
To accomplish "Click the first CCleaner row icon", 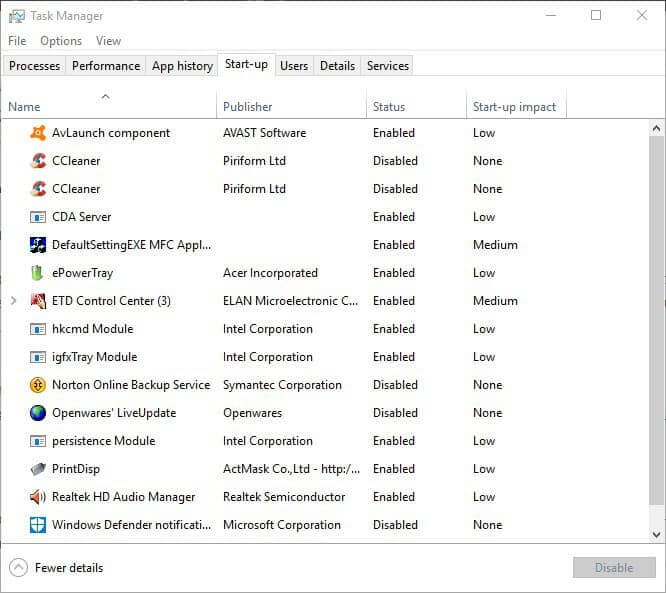I will pyautogui.click(x=38, y=161).
